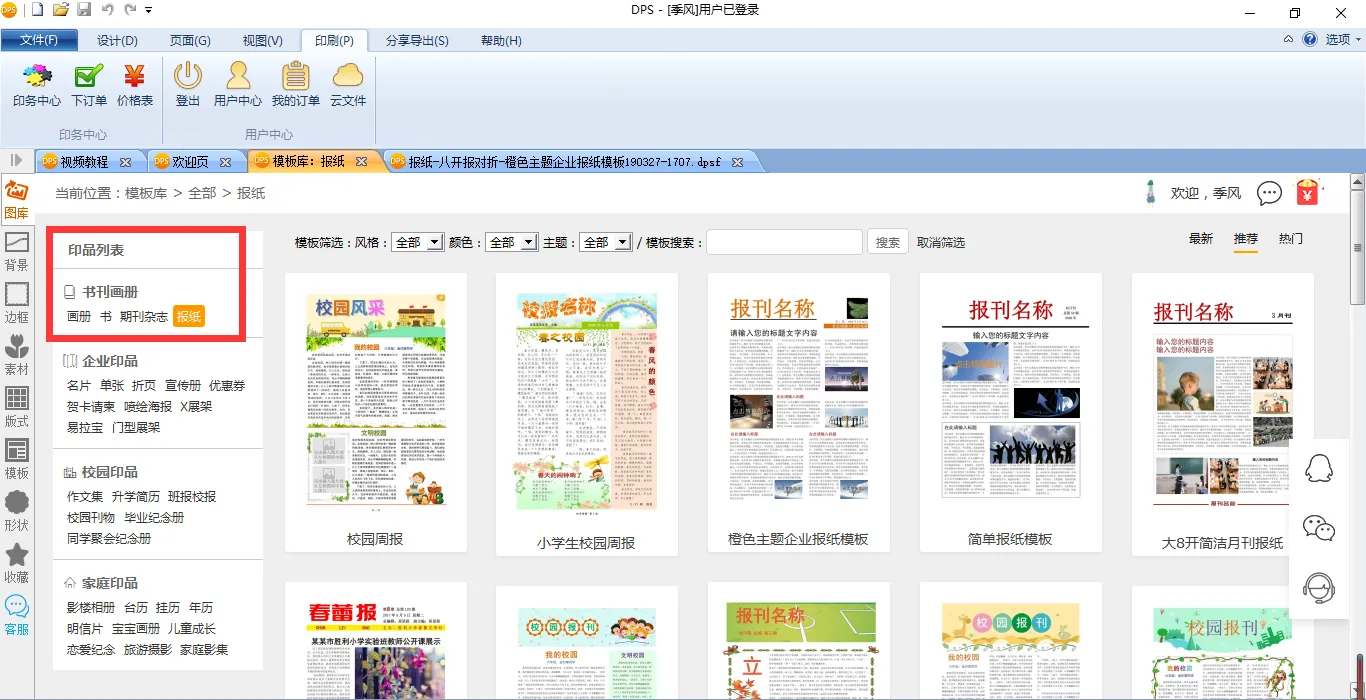Click the WeChat contact icon
Image resolution: width=1366 pixels, height=700 pixels.
point(1319,528)
